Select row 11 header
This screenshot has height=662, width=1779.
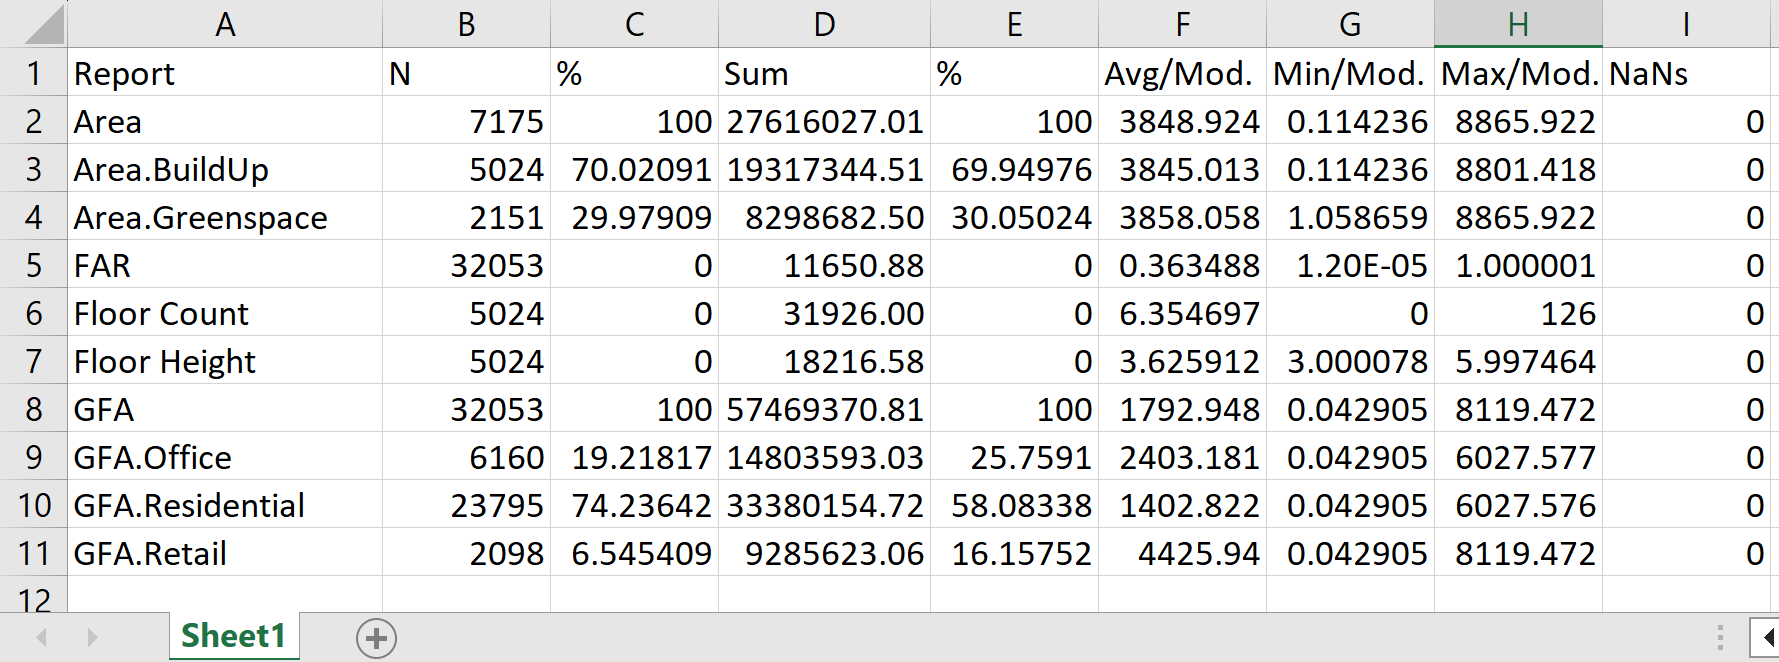pos(33,553)
